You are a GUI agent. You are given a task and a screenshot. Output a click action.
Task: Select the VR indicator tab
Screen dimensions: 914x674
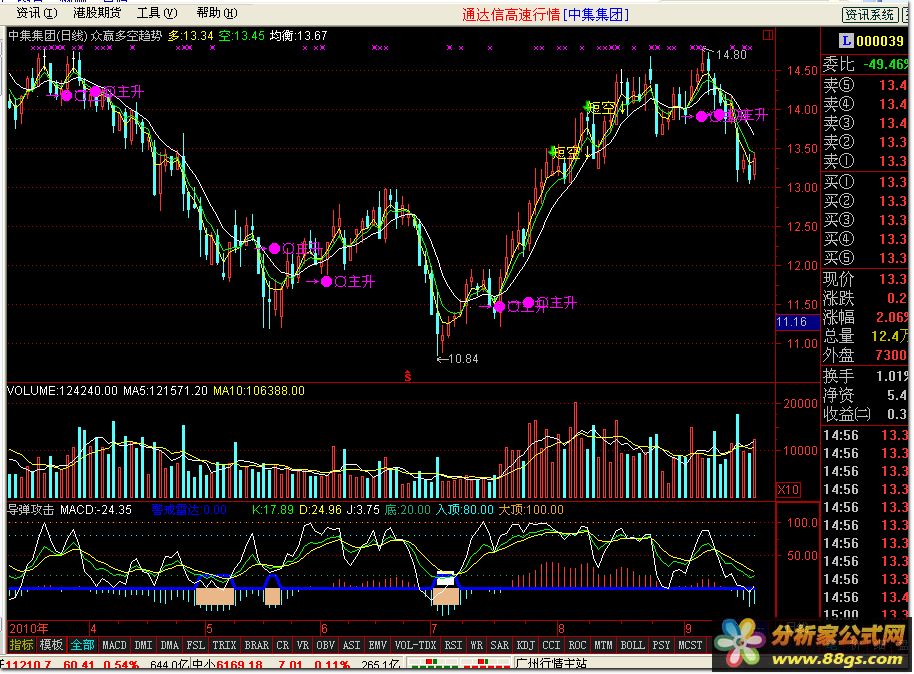click(303, 645)
